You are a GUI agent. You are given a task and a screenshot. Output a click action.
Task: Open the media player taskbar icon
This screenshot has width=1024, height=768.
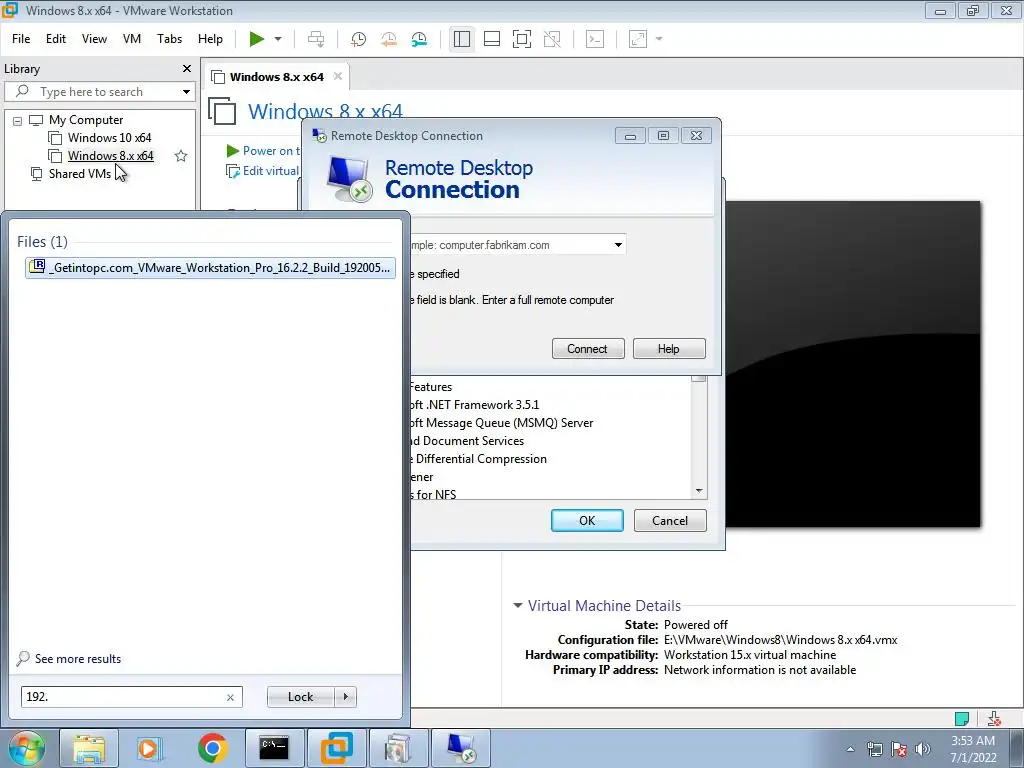coord(149,748)
